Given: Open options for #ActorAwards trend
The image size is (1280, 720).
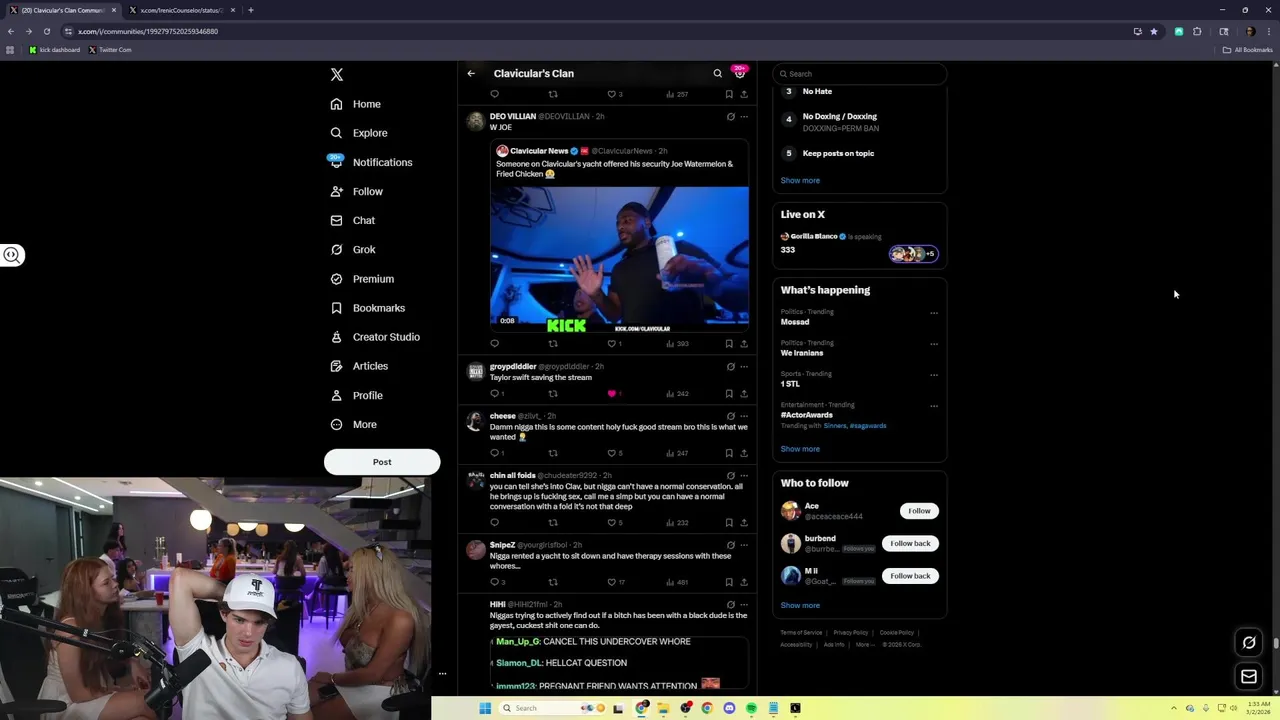Looking at the screenshot, I should pos(934,406).
